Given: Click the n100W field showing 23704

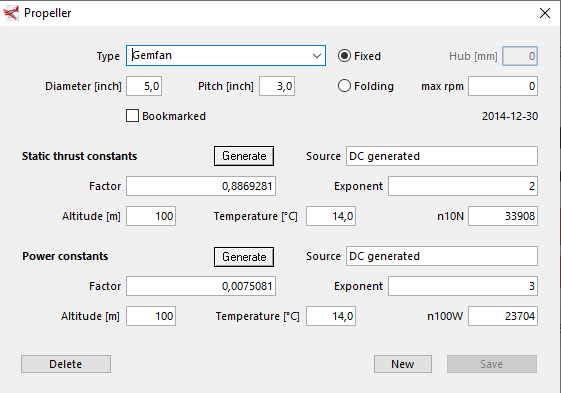Looking at the screenshot, I should pos(503,316).
